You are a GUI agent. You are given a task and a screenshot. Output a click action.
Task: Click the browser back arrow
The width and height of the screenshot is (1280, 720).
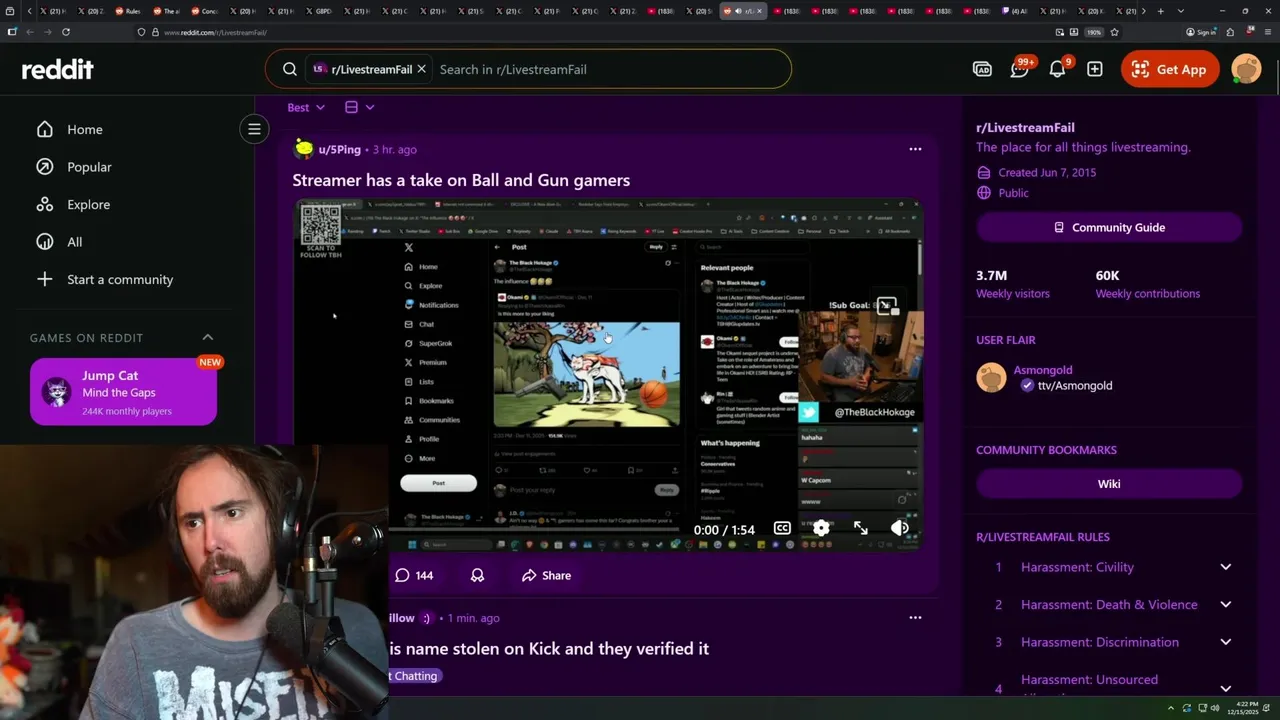click(30, 32)
